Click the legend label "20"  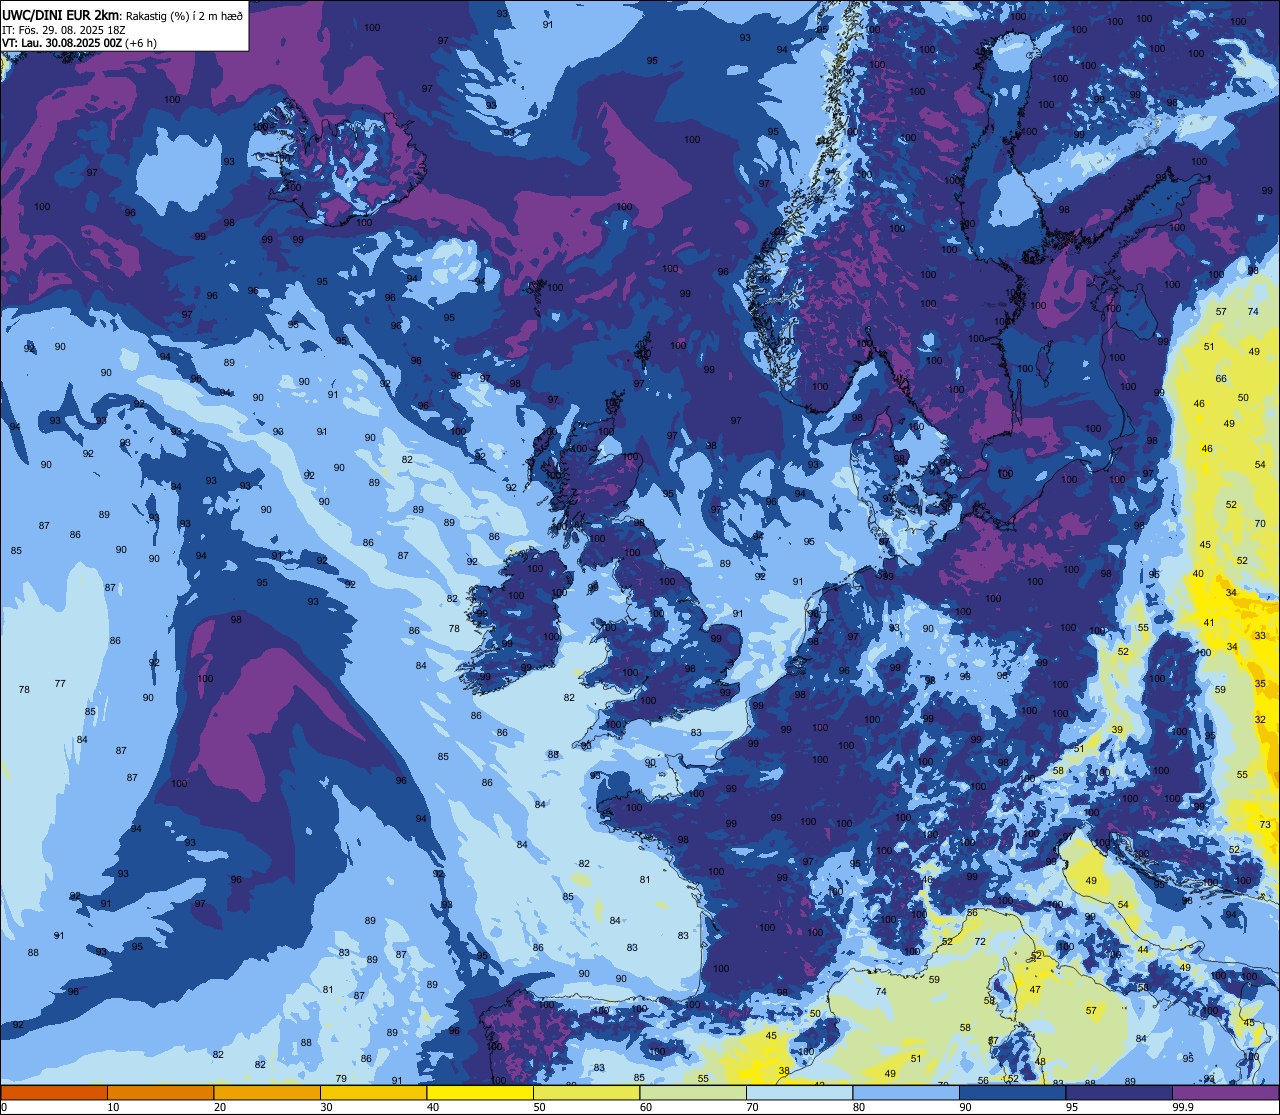pos(220,1107)
